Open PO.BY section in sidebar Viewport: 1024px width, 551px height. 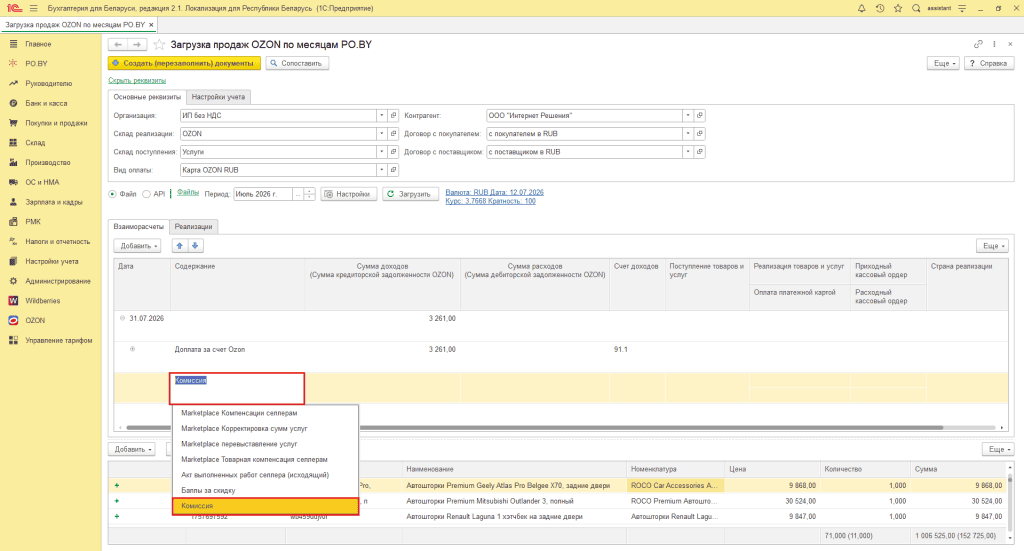[37, 63]
